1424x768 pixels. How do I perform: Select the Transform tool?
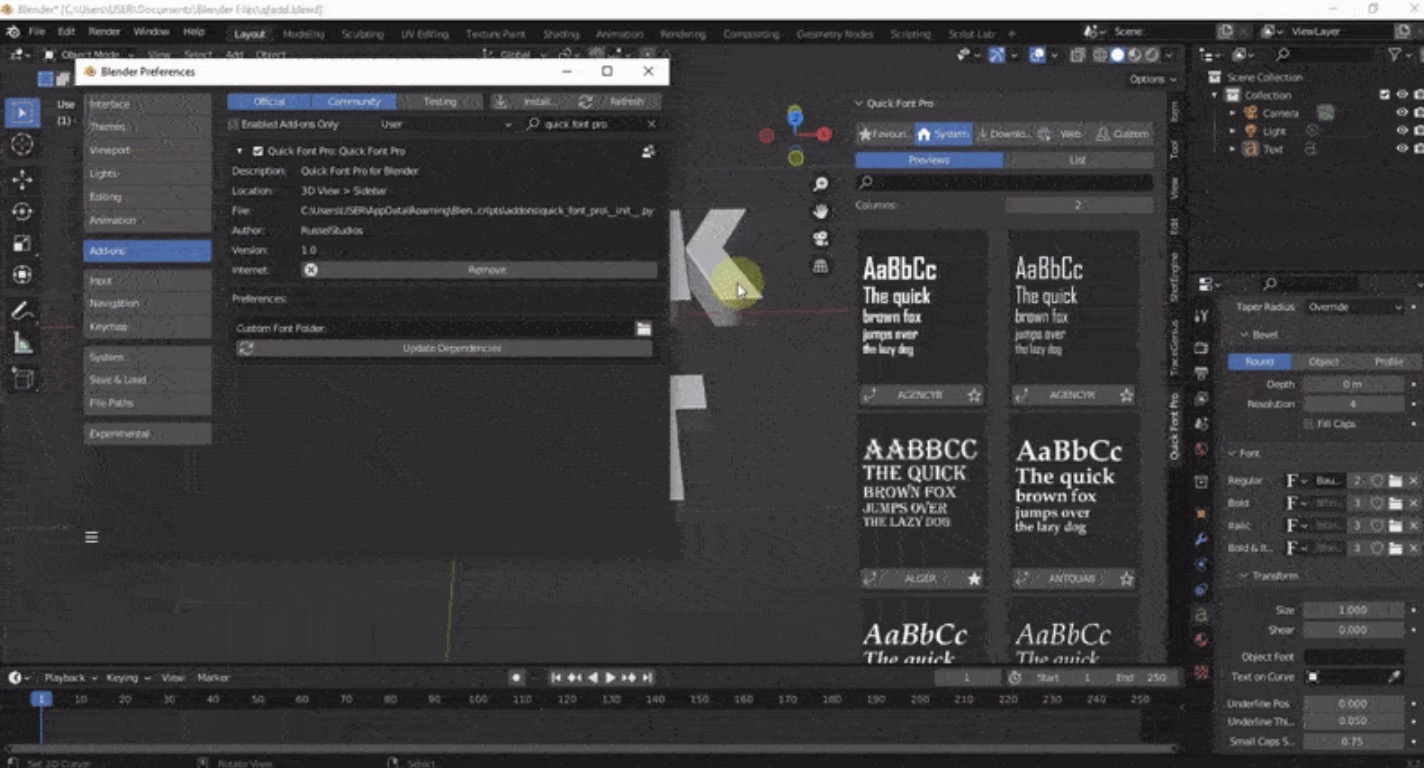point(22,275)
